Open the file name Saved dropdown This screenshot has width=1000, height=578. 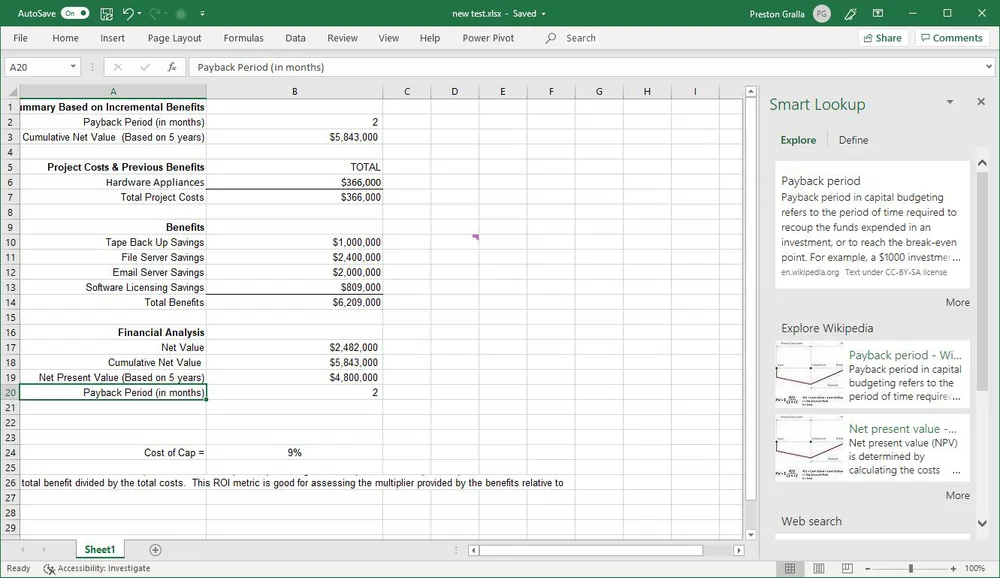pos(543,13)
